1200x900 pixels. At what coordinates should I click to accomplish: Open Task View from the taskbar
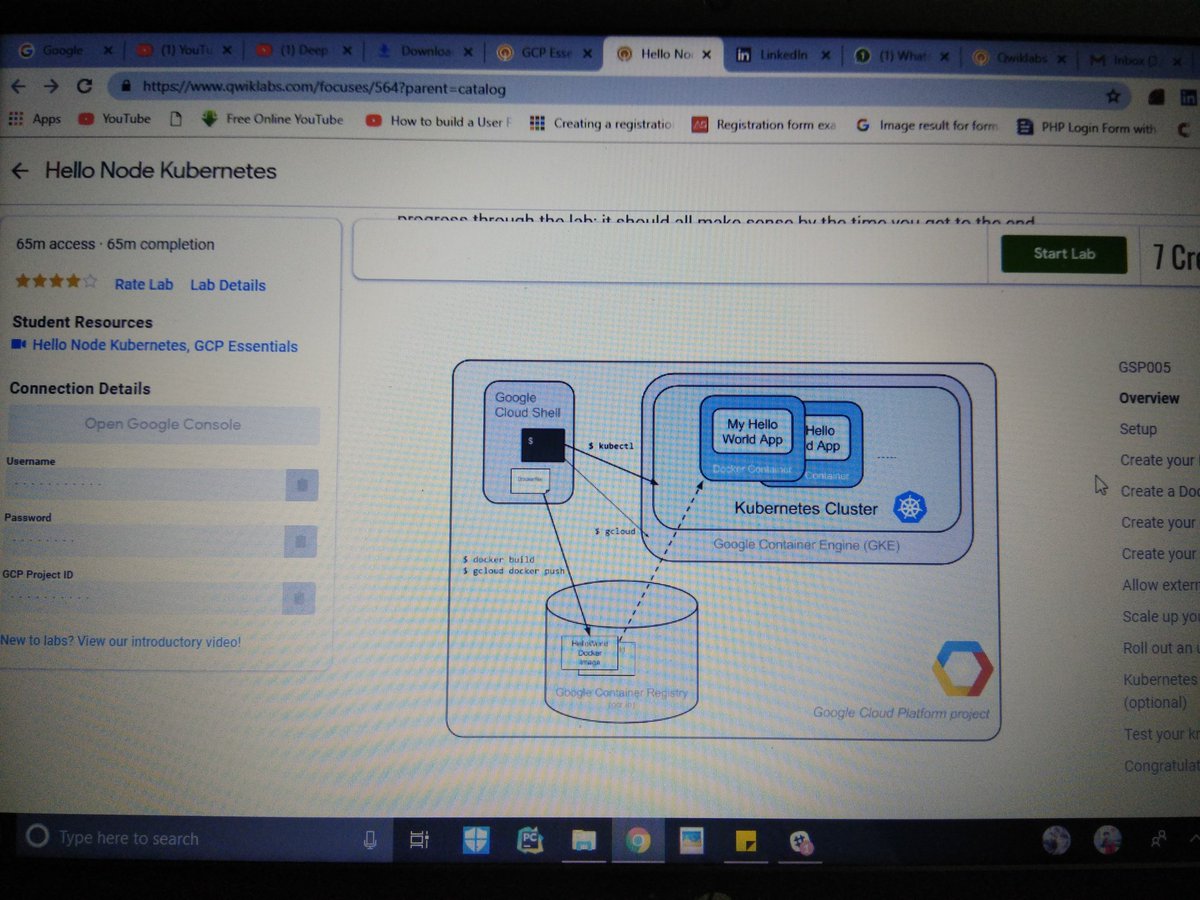(x=419, y=840)
